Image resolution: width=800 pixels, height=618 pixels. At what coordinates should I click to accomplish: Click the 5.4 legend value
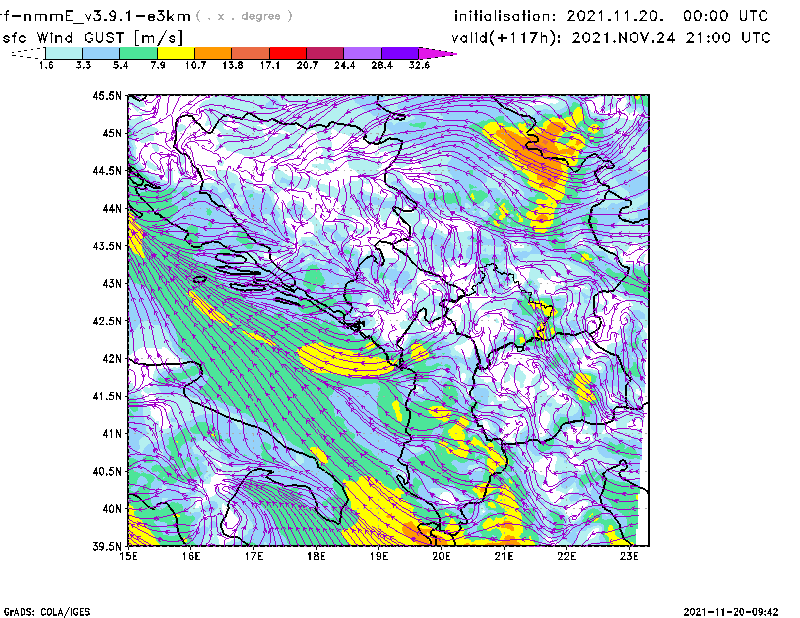(x=120, y=65)
